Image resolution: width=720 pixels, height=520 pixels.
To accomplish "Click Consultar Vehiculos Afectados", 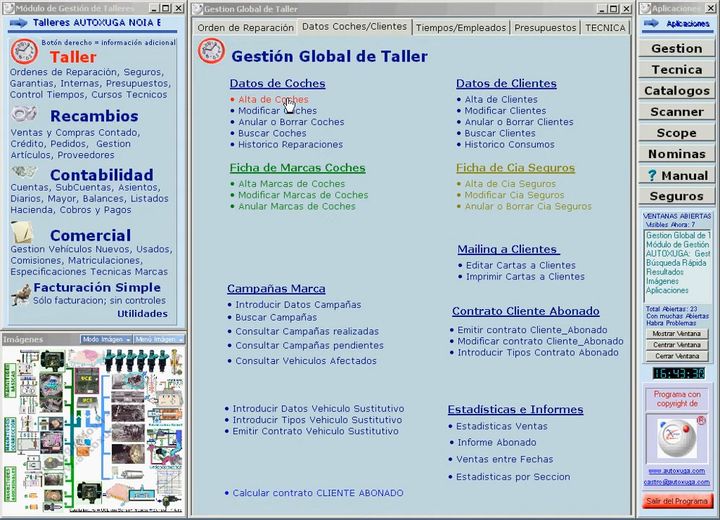I will (306, 361).
